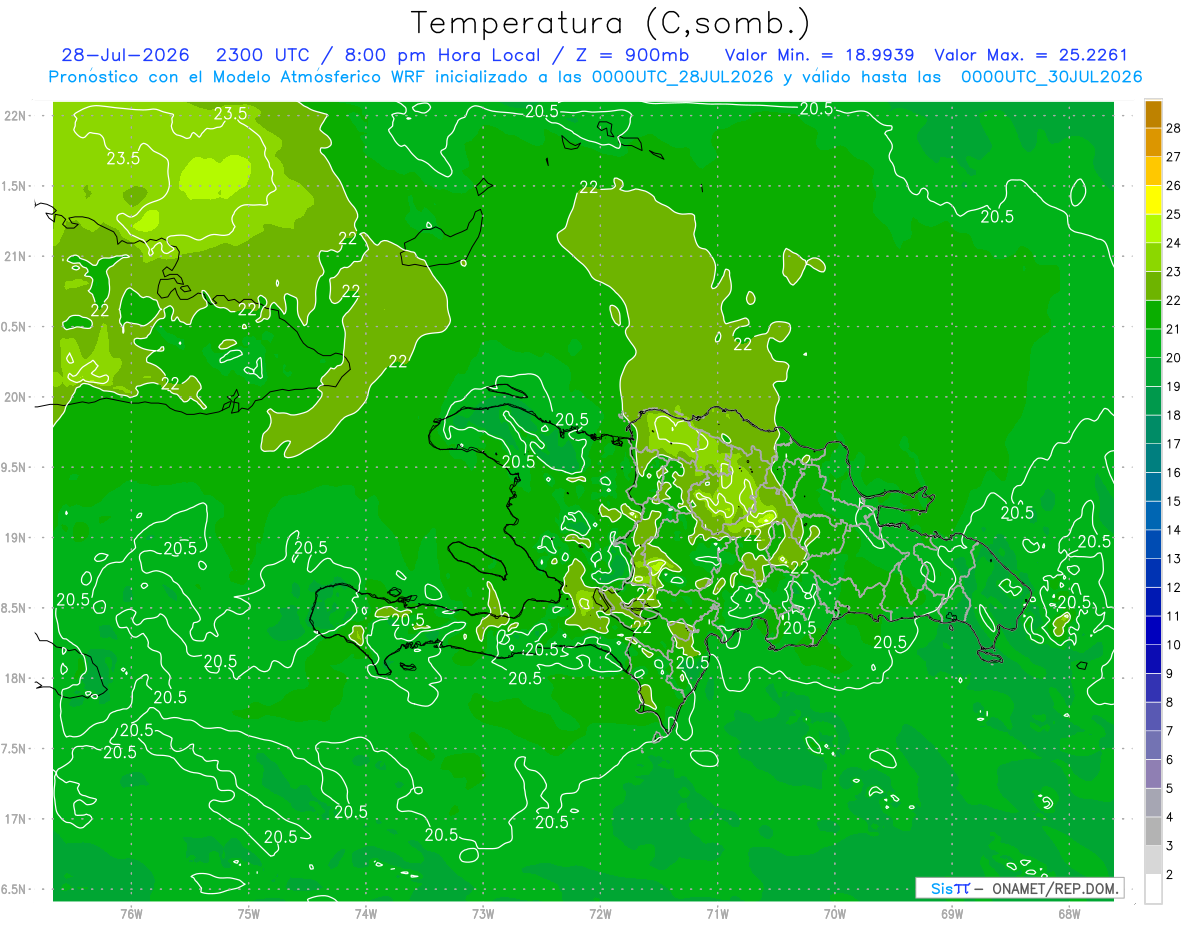Viewport: 1200px width, 927px height.
Task: Click the 71W longitude axis label
Action: [717, 914]
